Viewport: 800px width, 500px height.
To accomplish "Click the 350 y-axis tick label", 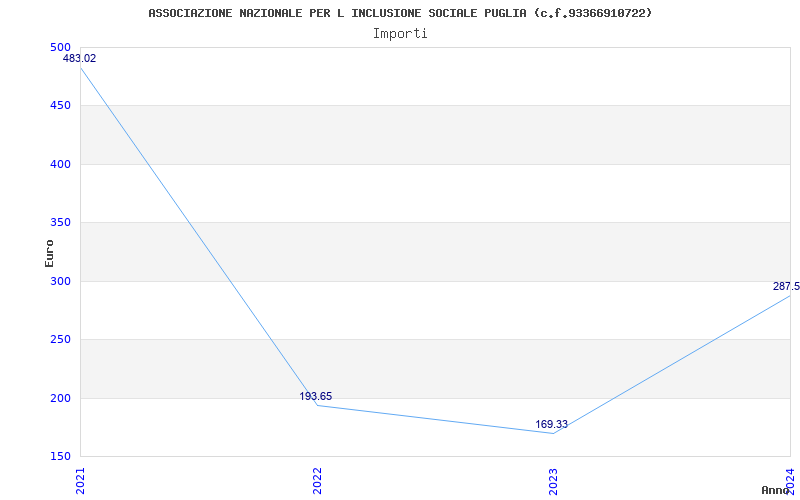I will pyautogui.click(x=60, y=222).
